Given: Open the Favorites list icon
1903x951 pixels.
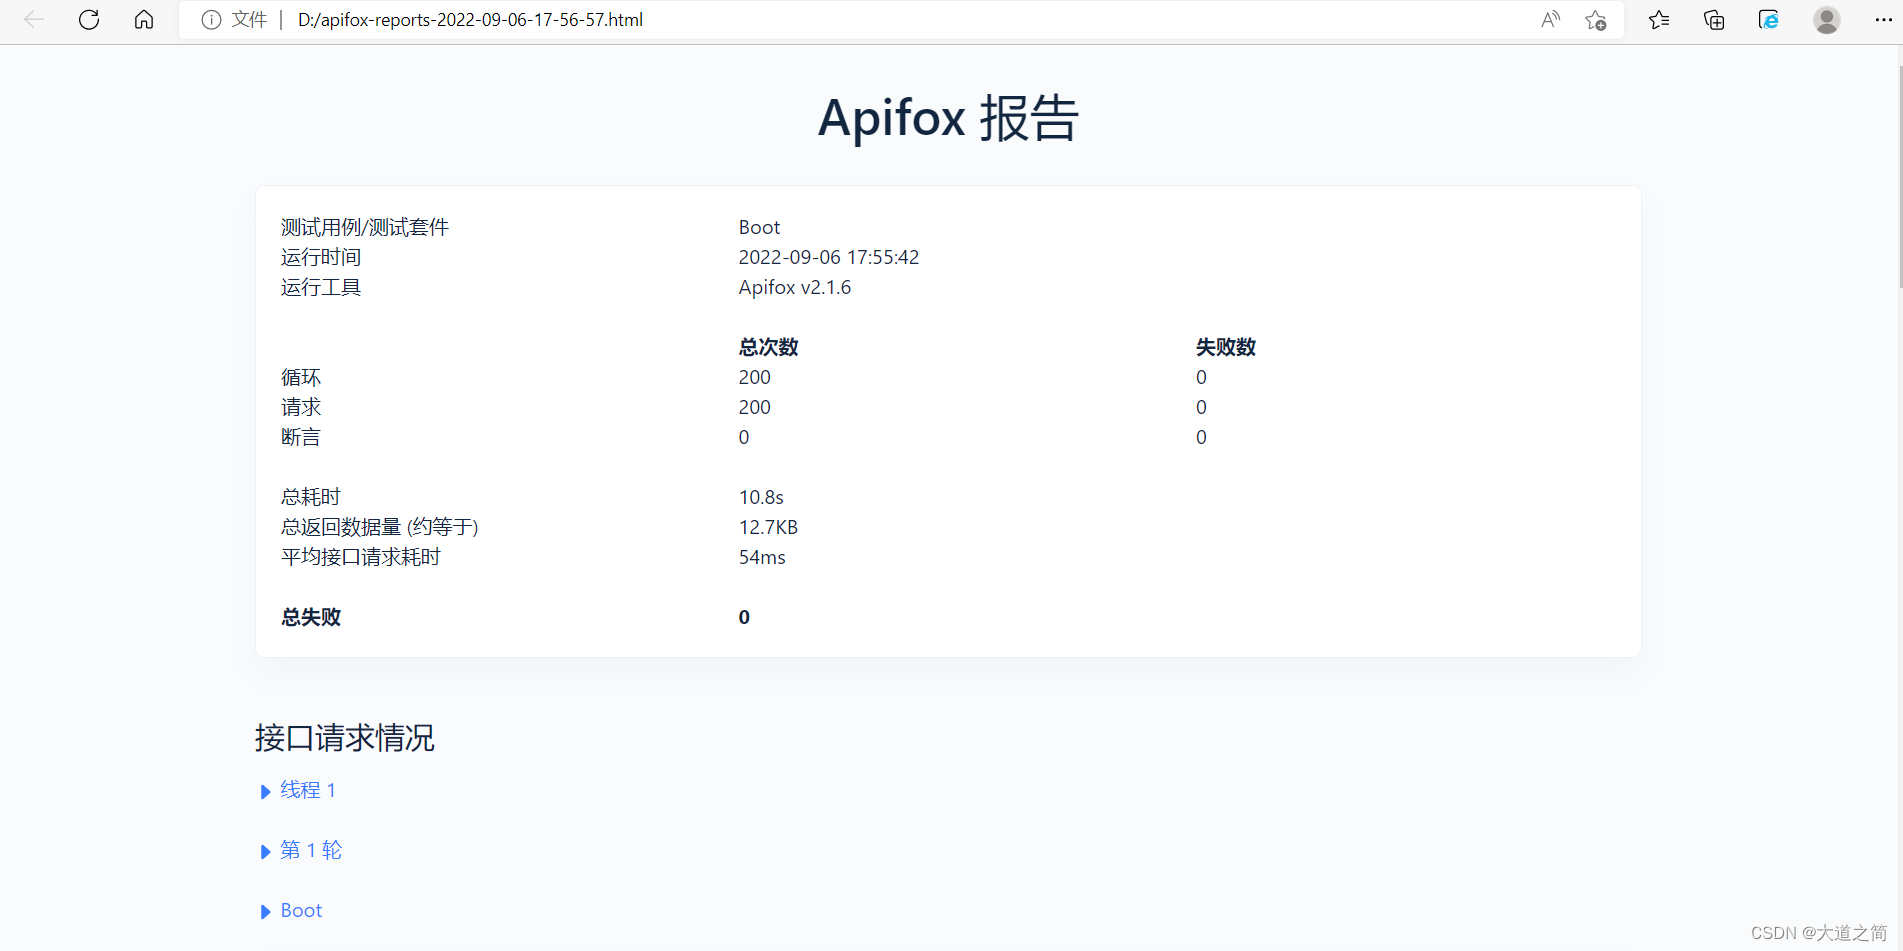Looking at the screenshot, I should pos(1659,20).
